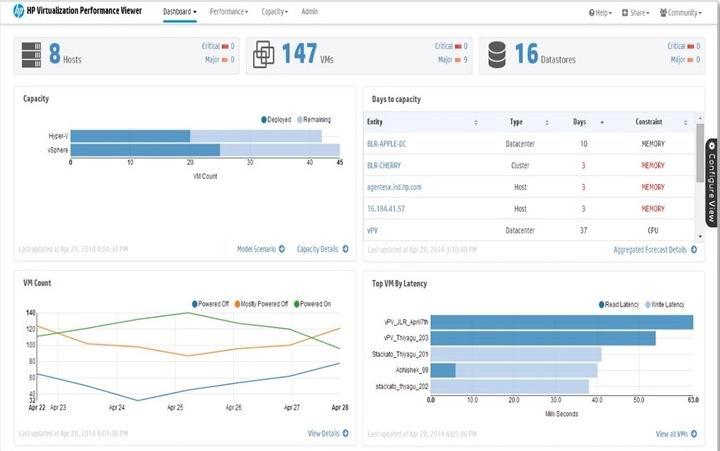This screenshot has height=451, width=720.
Task: Click the Help question mark icon
Action: pyautogui.click(x=591, y=13)
